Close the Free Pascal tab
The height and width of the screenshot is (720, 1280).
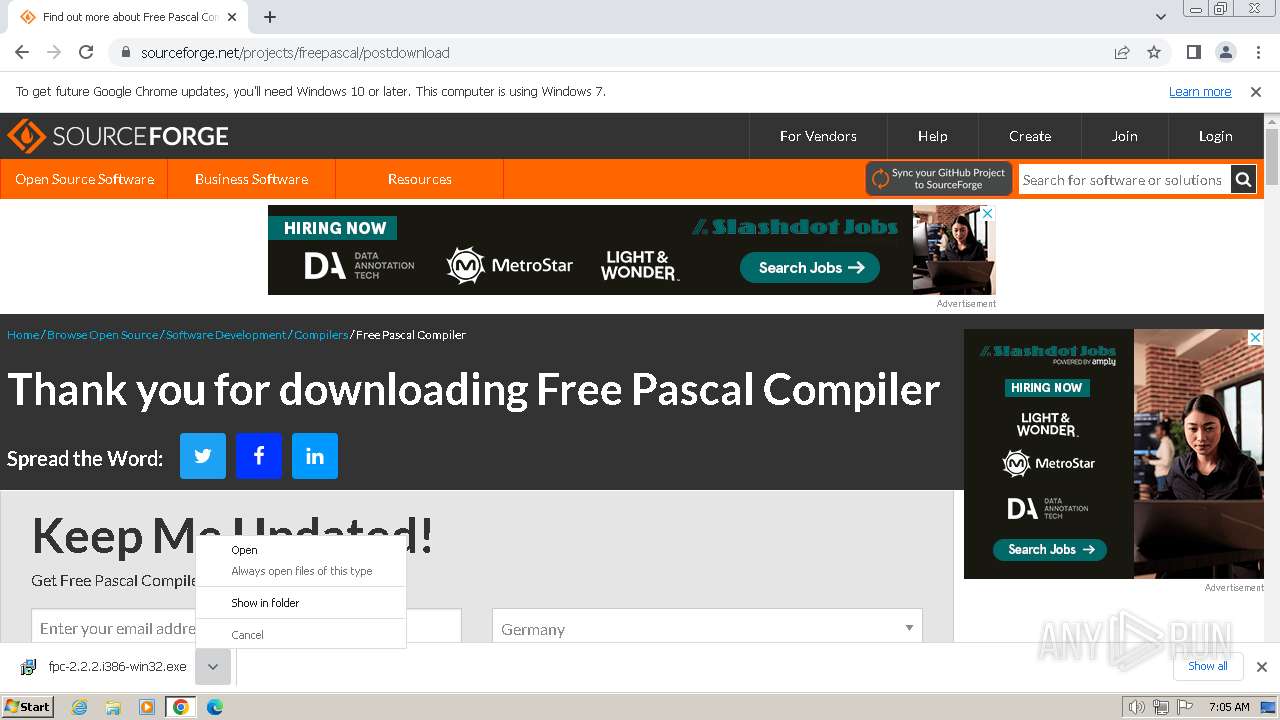(232, 17)
